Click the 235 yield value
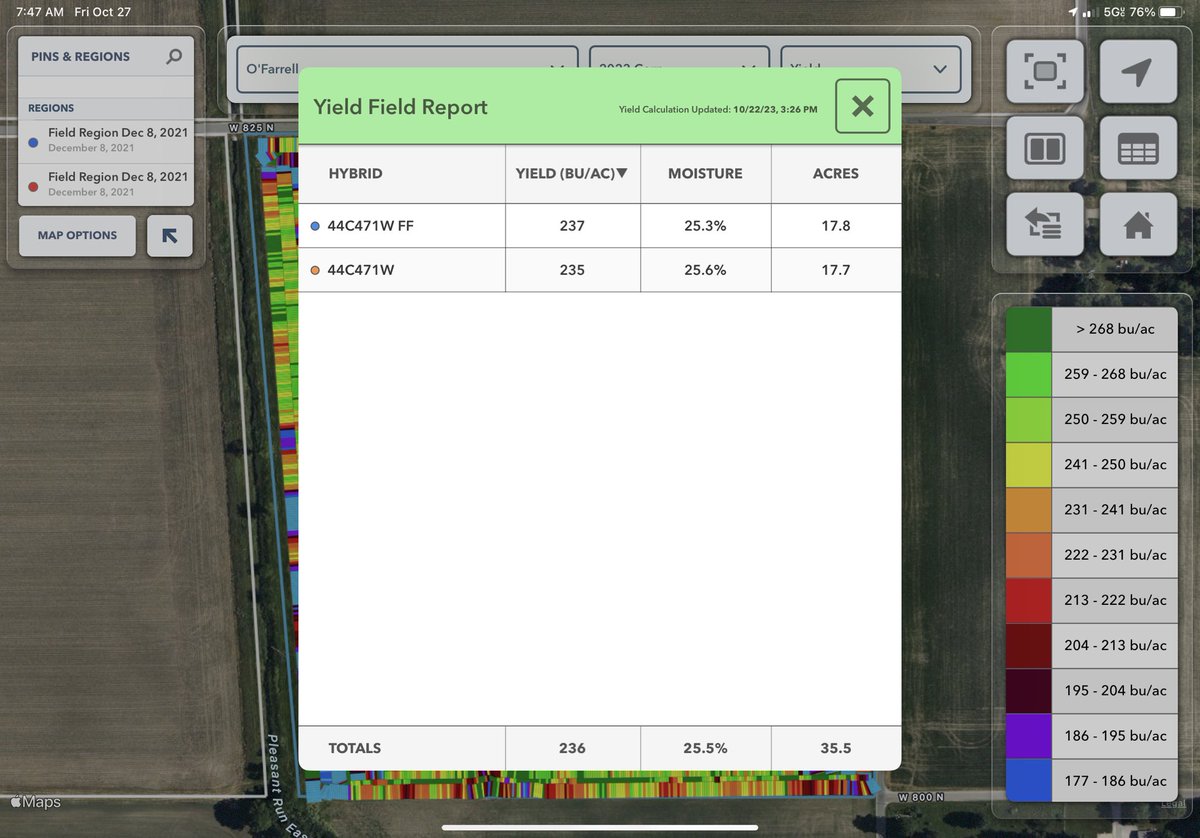The image size is (1200, 838). pos(572,270)
